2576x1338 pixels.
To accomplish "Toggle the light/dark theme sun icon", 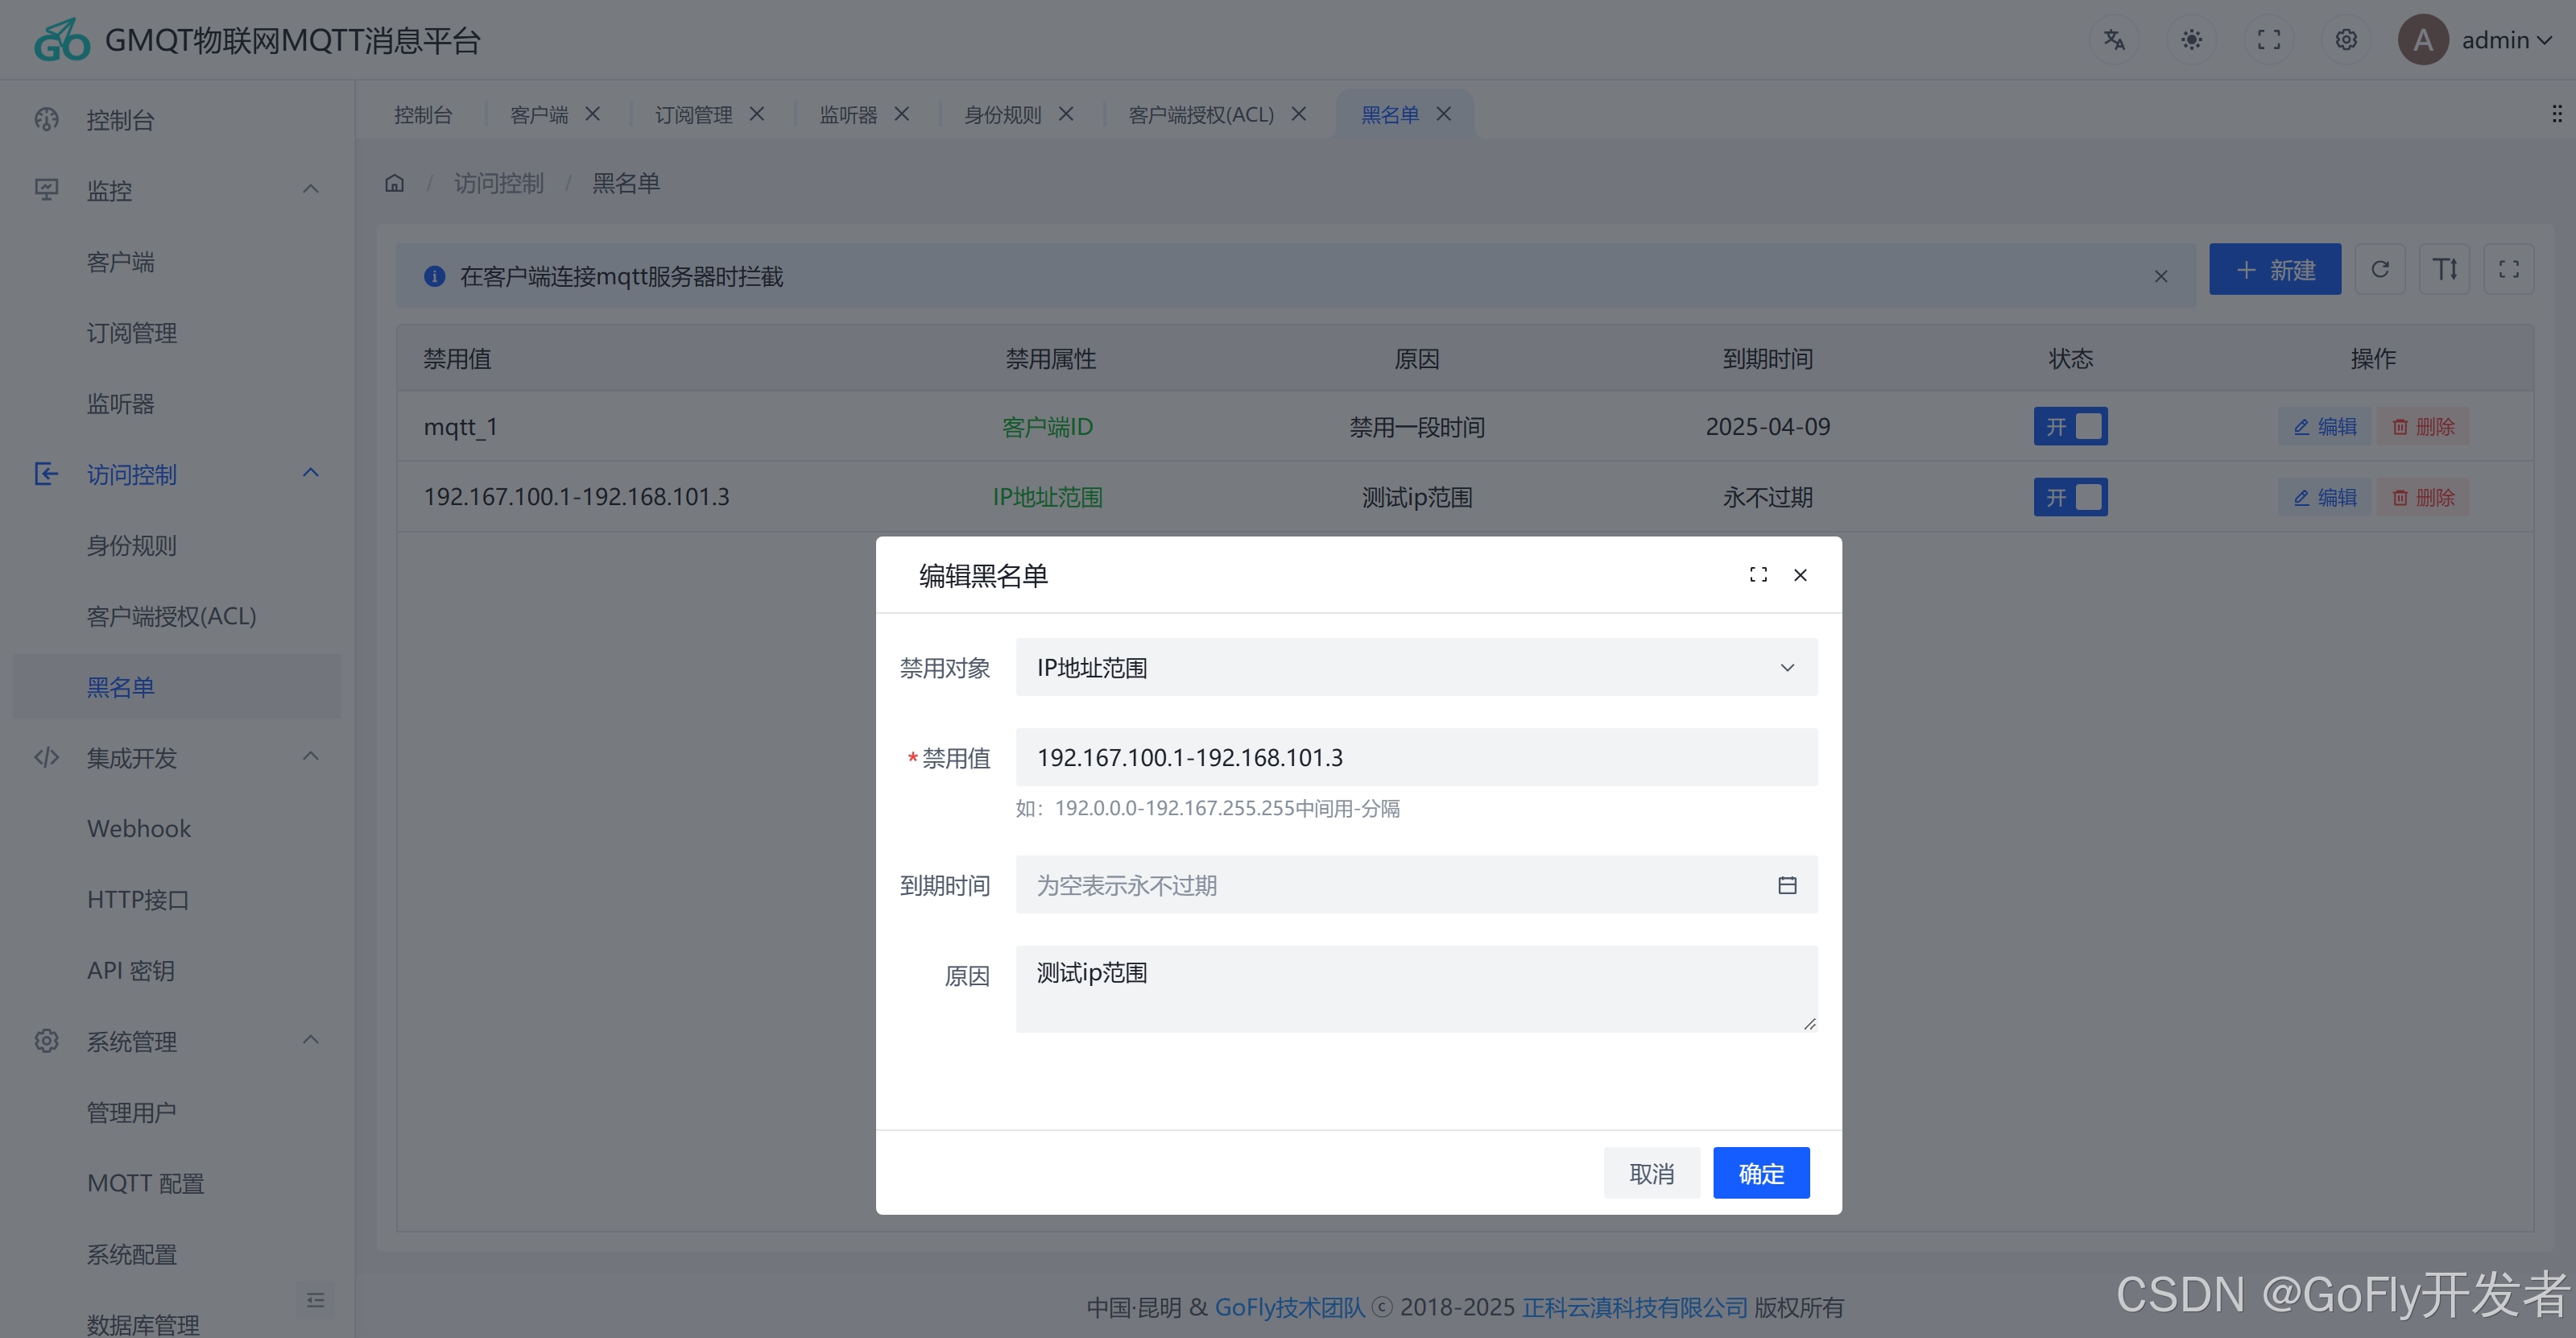I will click(2191, 40).
